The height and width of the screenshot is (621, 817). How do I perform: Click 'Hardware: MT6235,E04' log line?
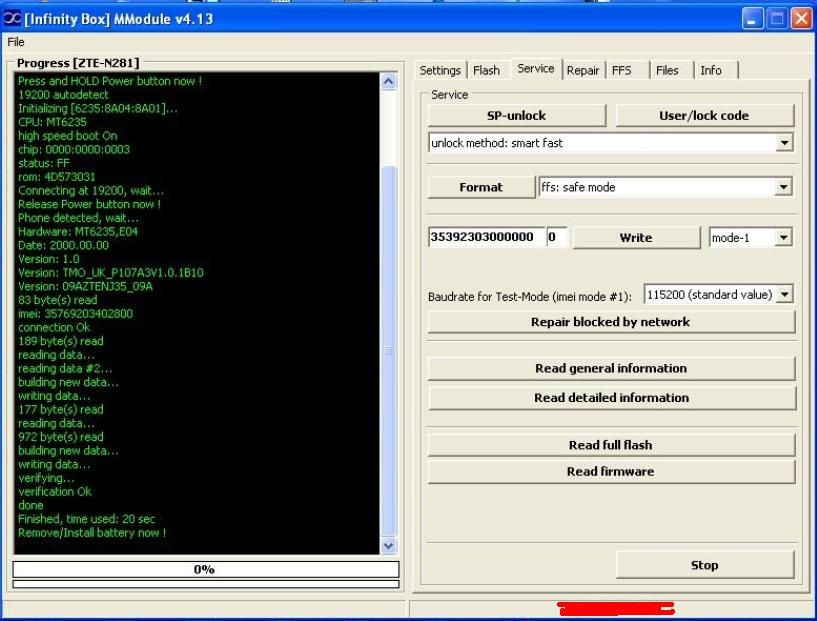78,231
